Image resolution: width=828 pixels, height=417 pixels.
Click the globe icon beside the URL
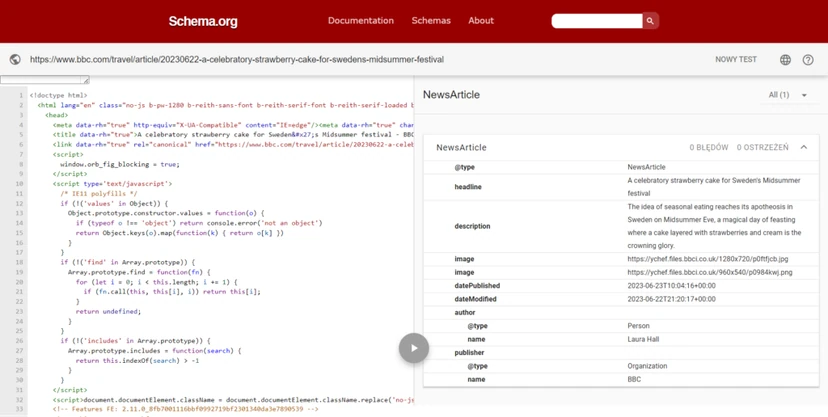[15, 60]
